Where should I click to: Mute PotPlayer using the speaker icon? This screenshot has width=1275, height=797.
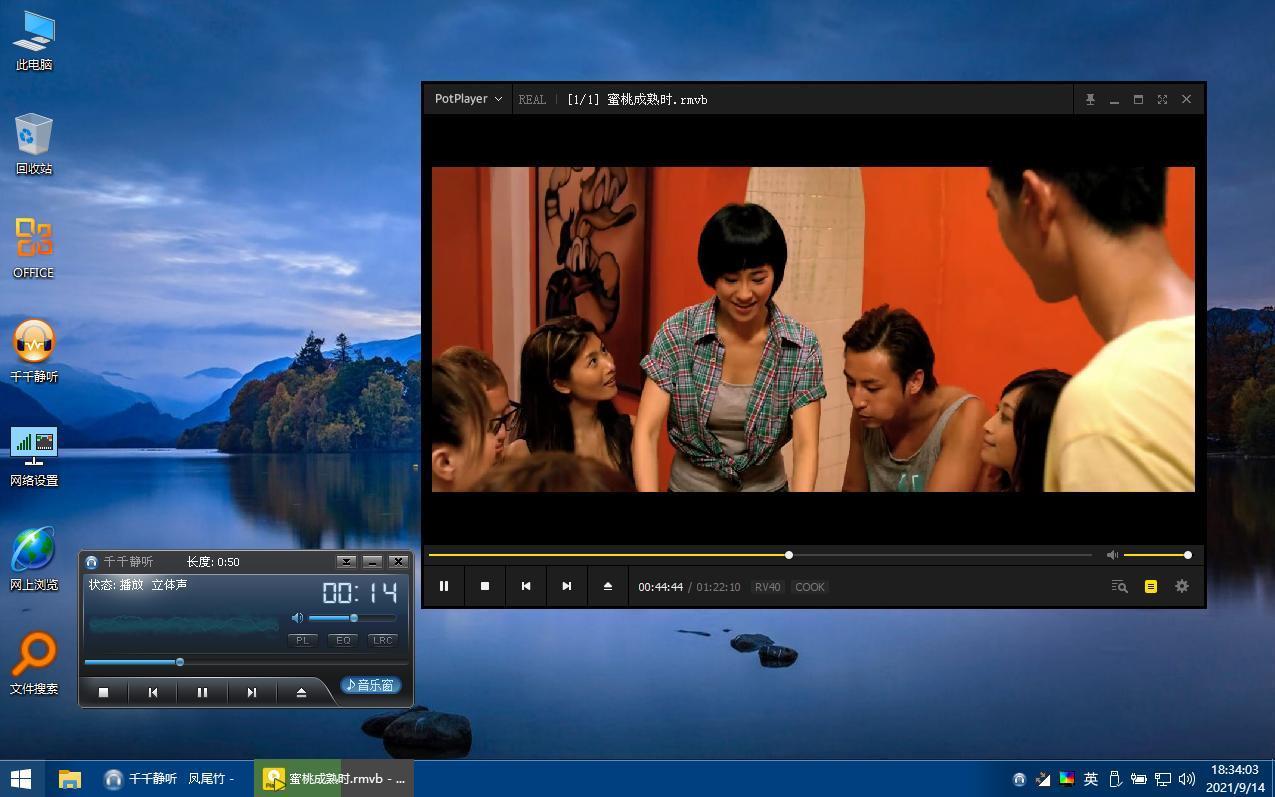1112,555
